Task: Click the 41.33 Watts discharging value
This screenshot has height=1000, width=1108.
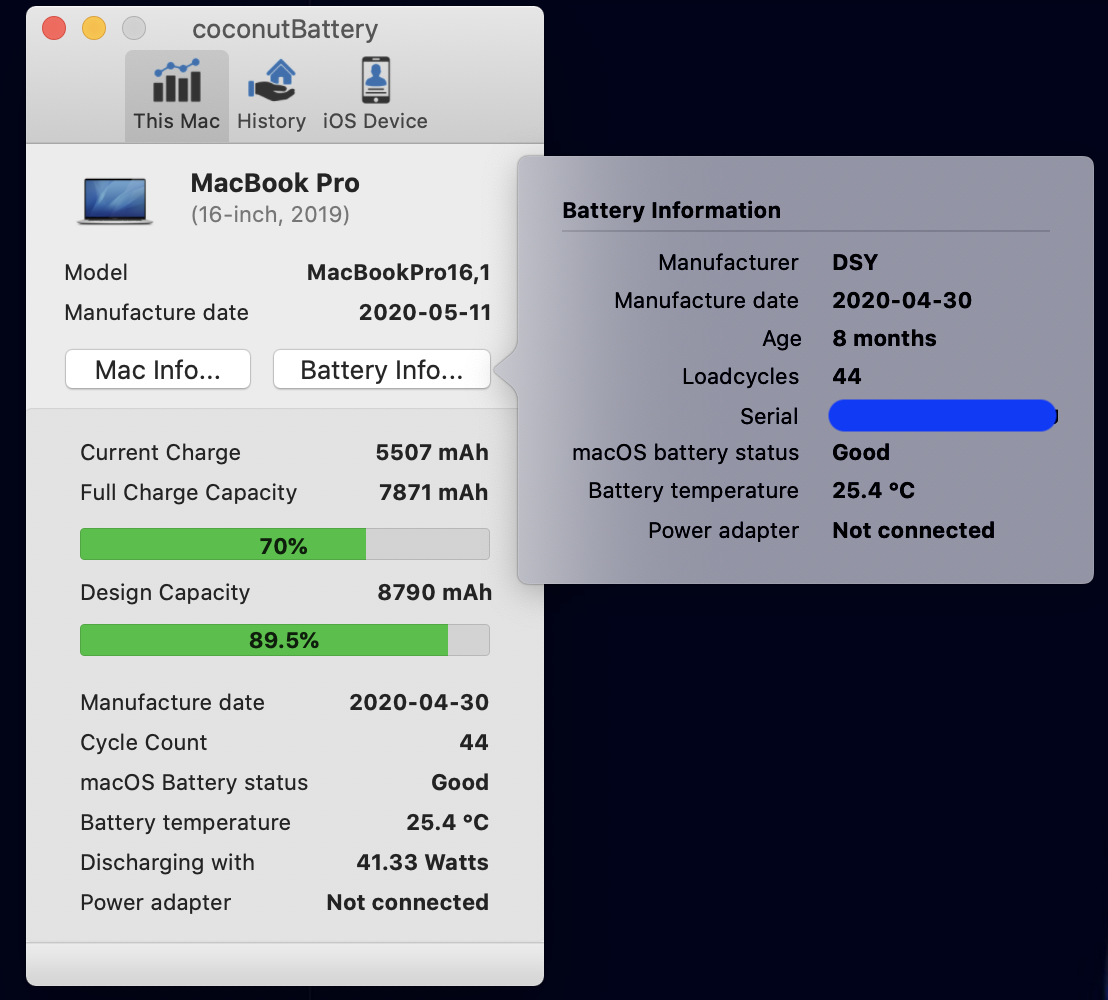Action: coord(422,862)
